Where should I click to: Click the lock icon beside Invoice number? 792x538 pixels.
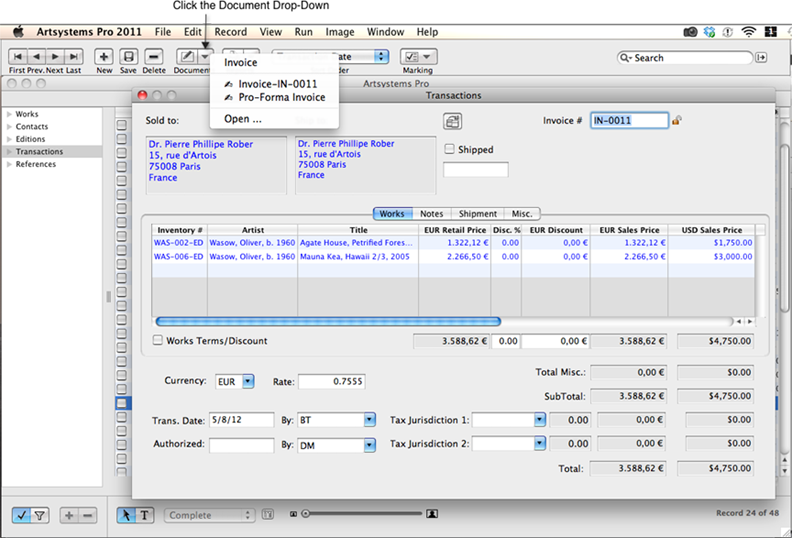tap(677, 120)
